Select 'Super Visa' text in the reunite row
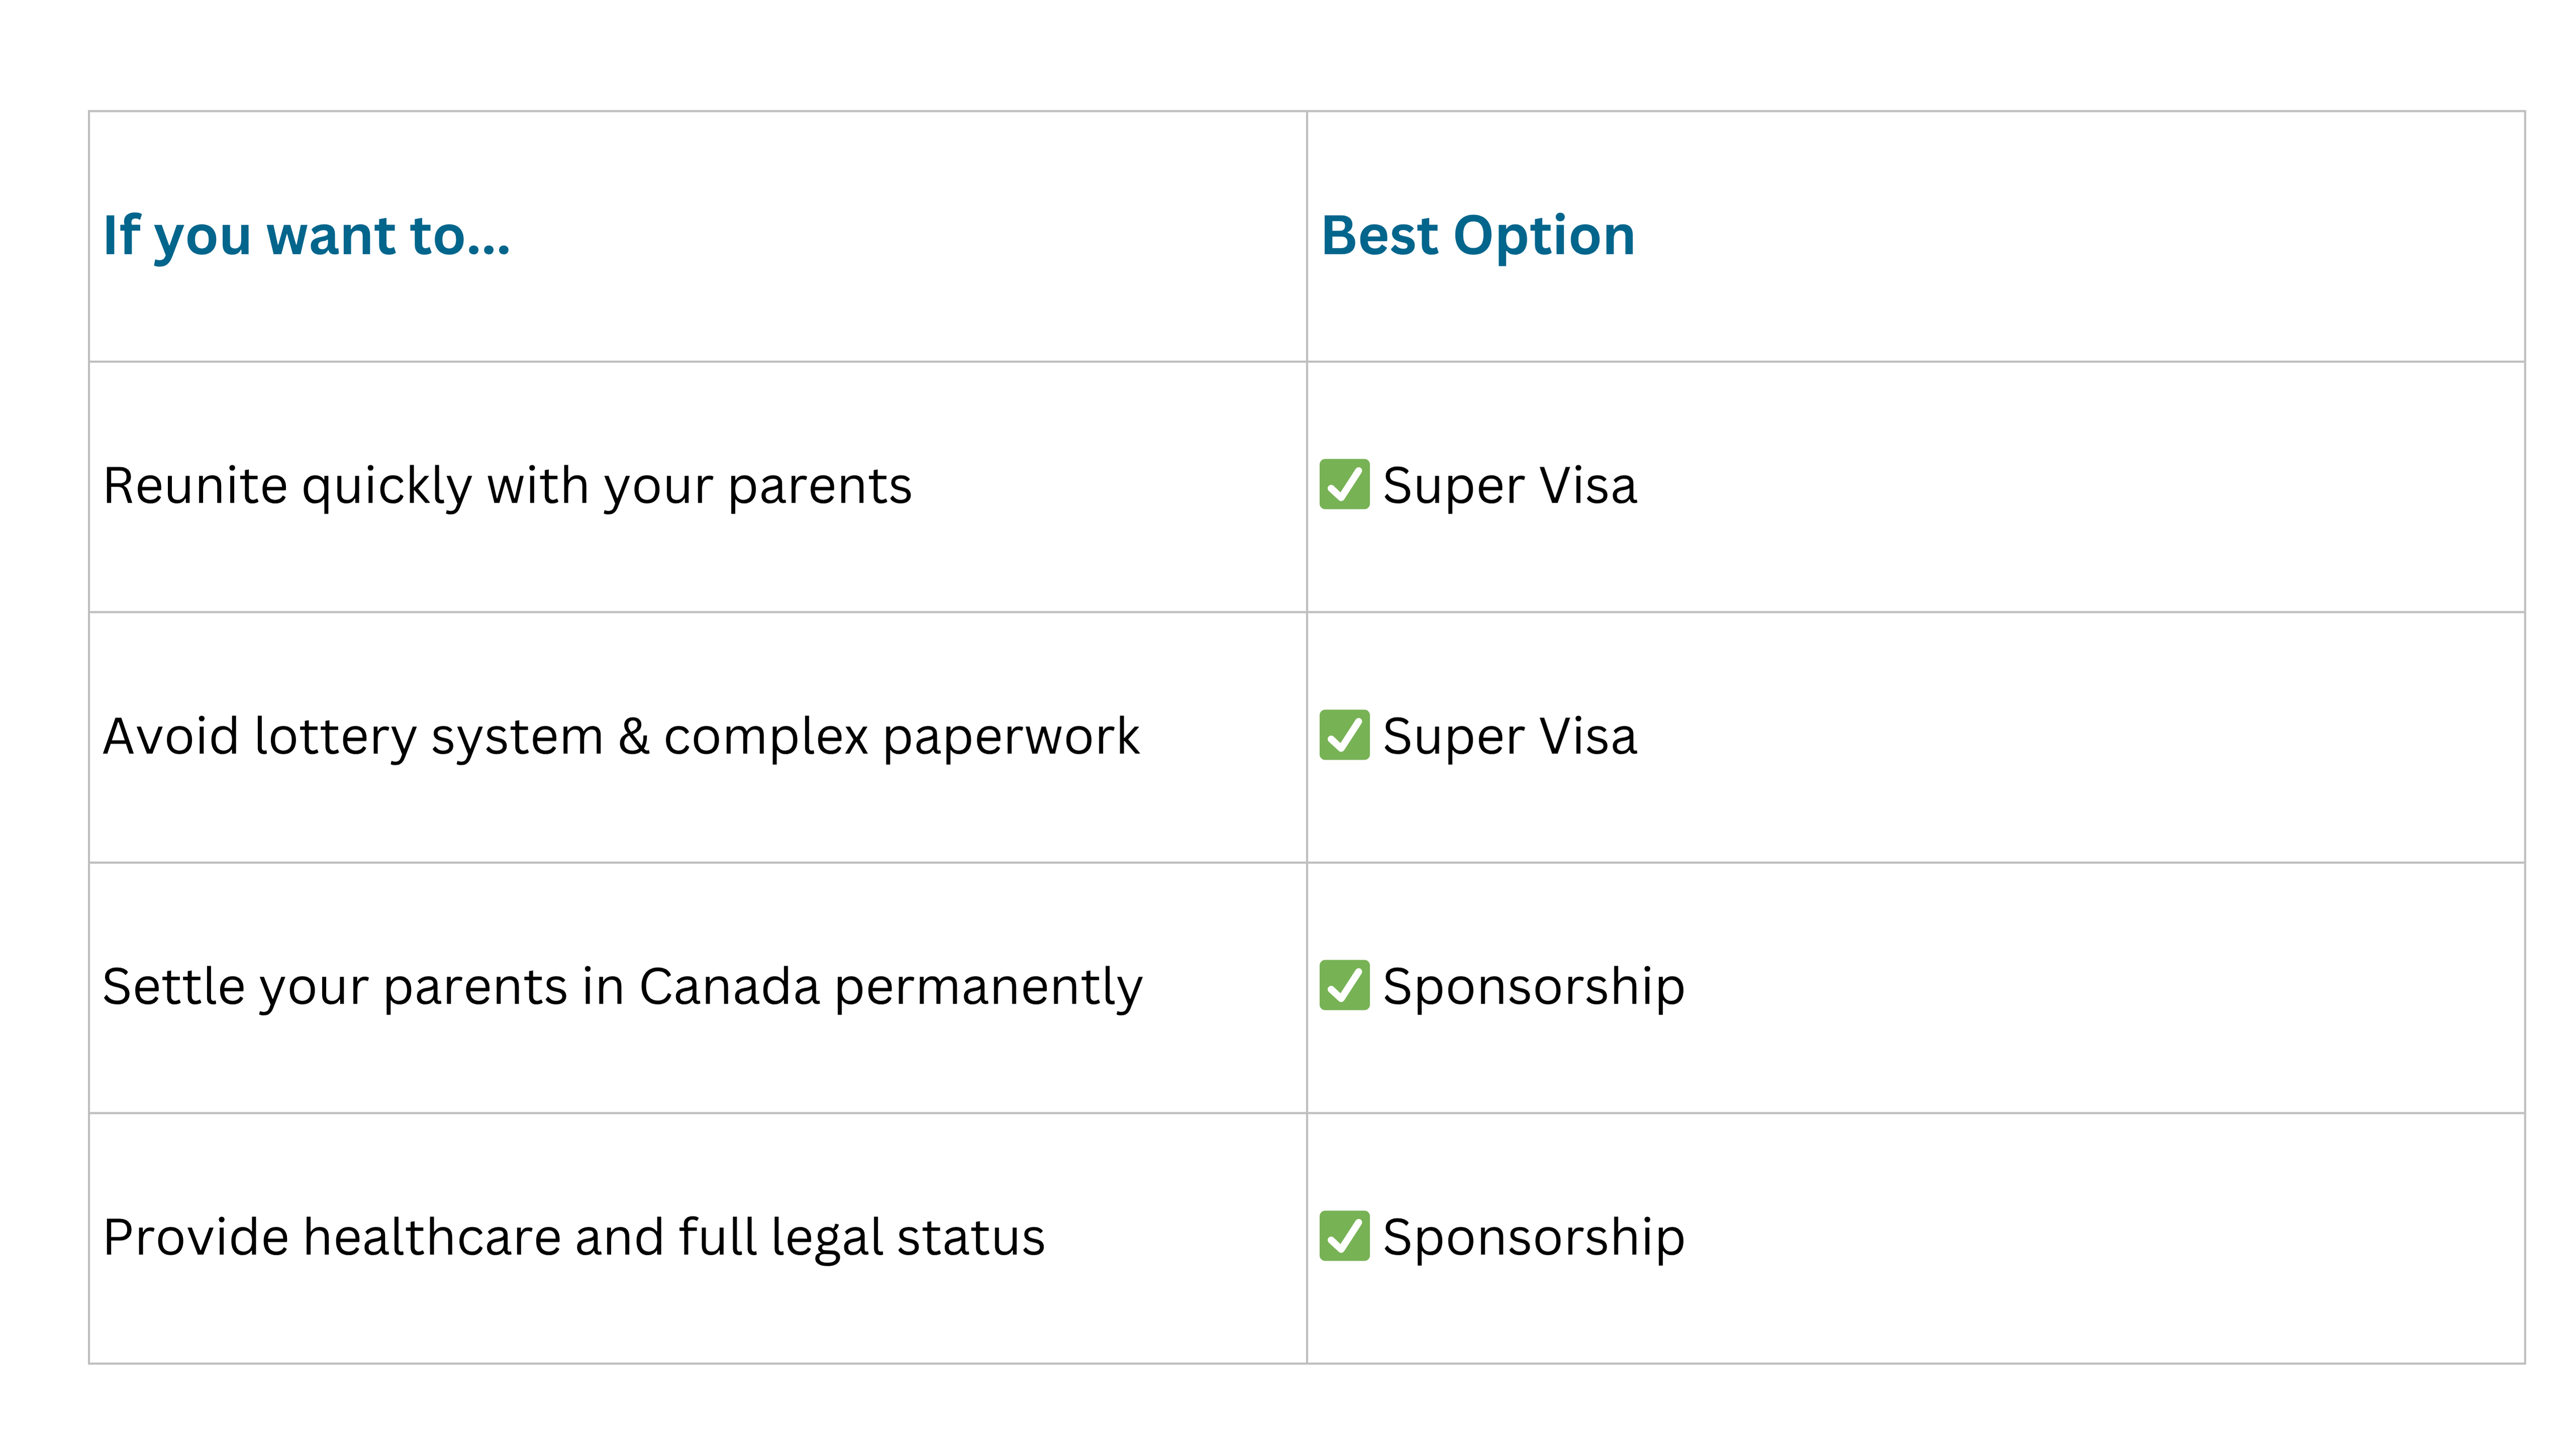This screenshot has height=1451, width=2576. (x=1510, y=487)
